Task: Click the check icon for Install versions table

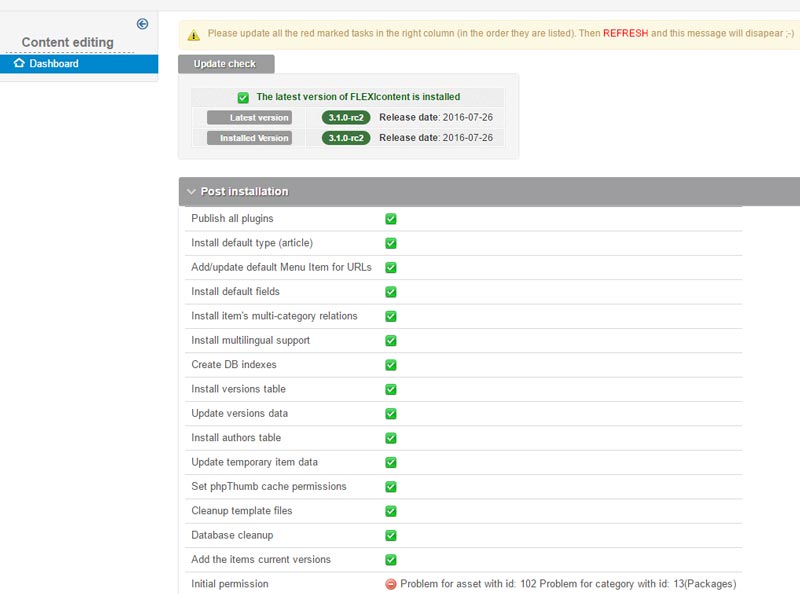Action: pyautogui.click(x=391, y=390)
